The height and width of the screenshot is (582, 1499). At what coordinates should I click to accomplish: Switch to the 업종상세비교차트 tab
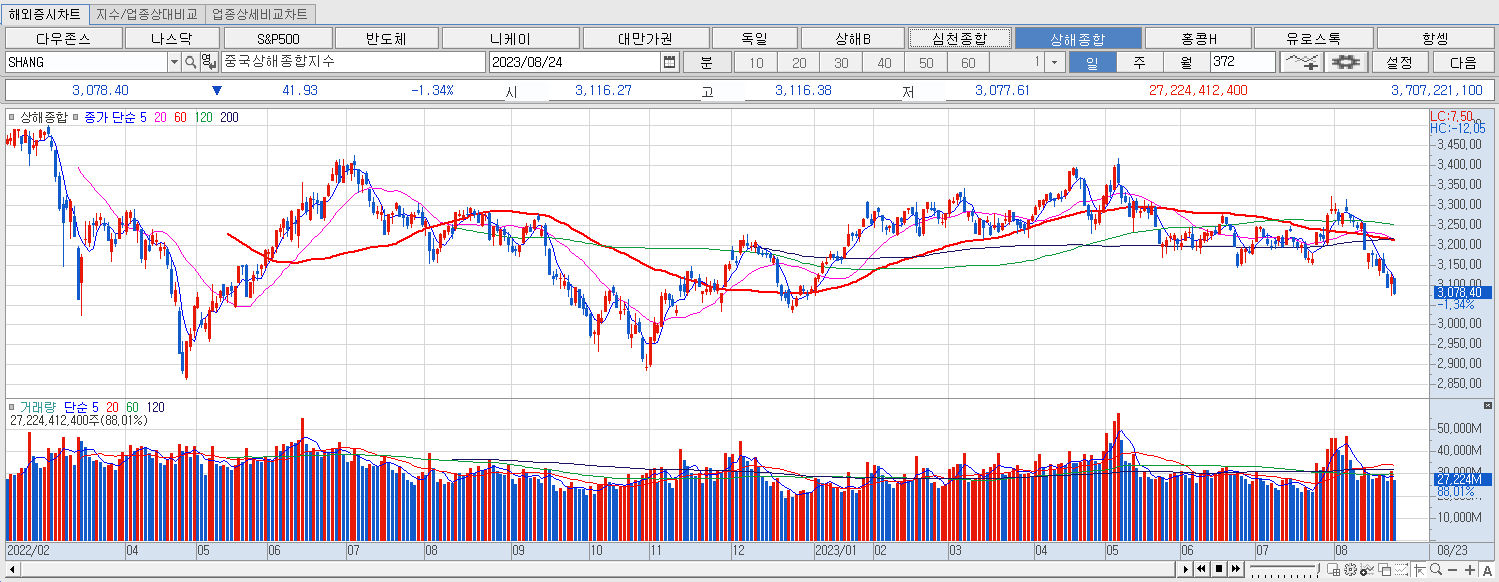coord(258,14)
